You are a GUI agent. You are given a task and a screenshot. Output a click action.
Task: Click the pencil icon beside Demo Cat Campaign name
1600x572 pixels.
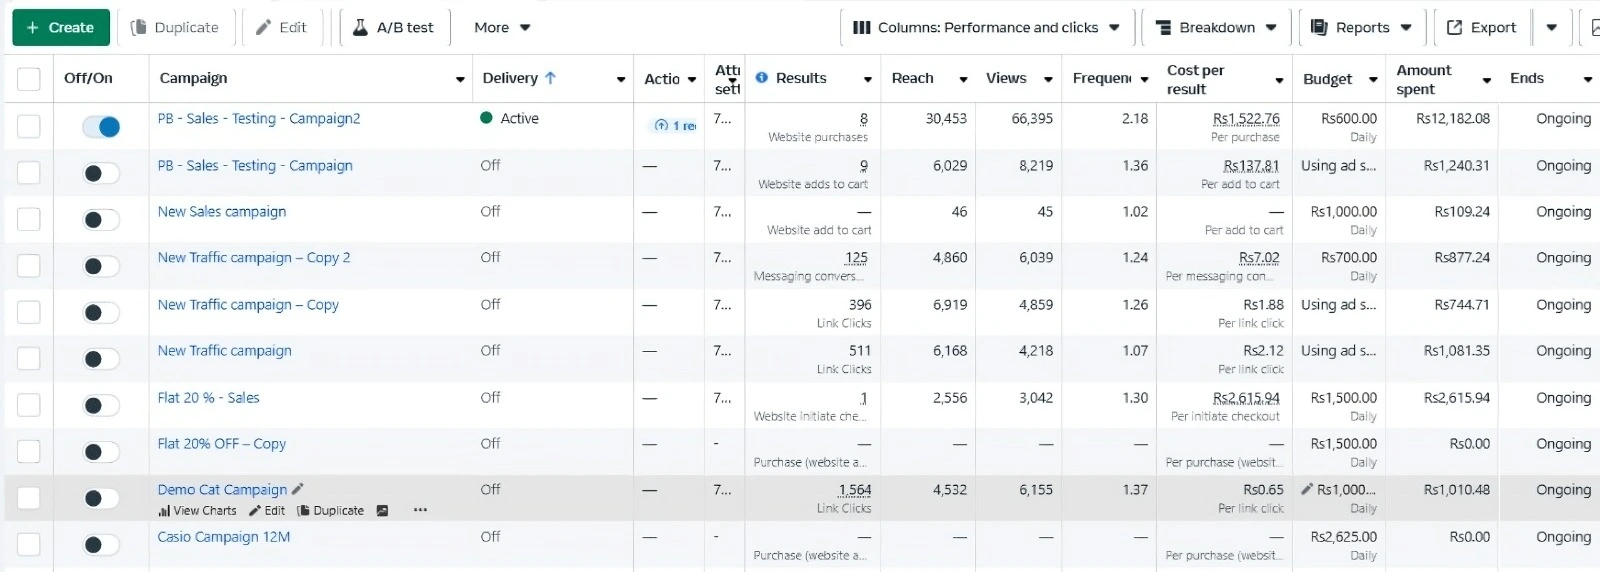click(x=297, y=489)
